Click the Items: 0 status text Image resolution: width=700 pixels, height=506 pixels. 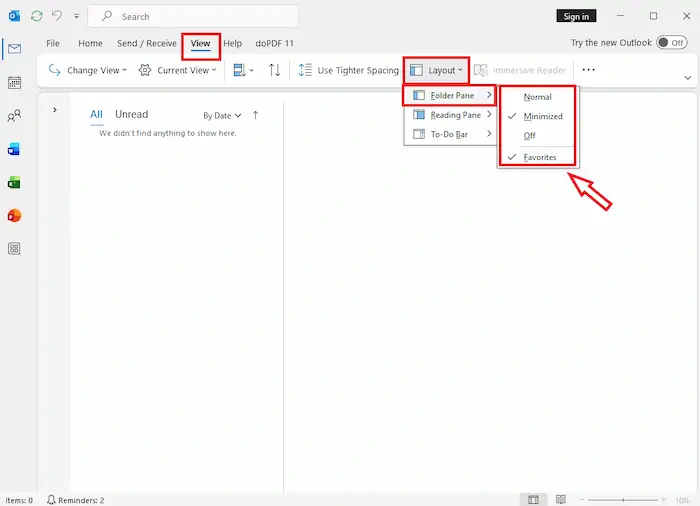pyautogui.click(x=19, y=500)
